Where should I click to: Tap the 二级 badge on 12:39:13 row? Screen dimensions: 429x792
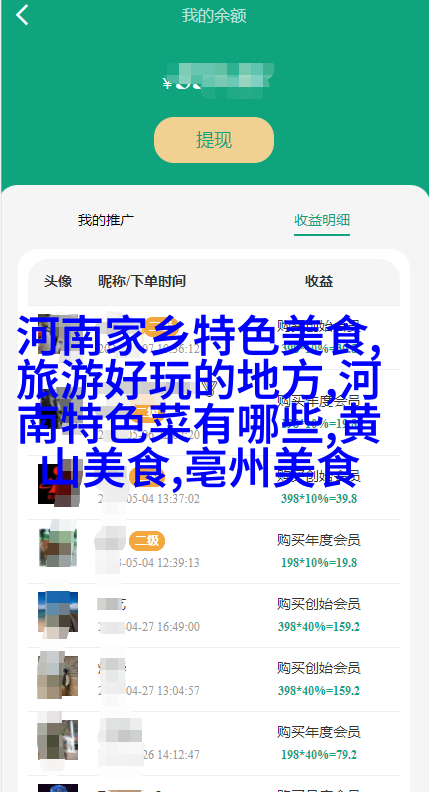(x=147, y=541)
